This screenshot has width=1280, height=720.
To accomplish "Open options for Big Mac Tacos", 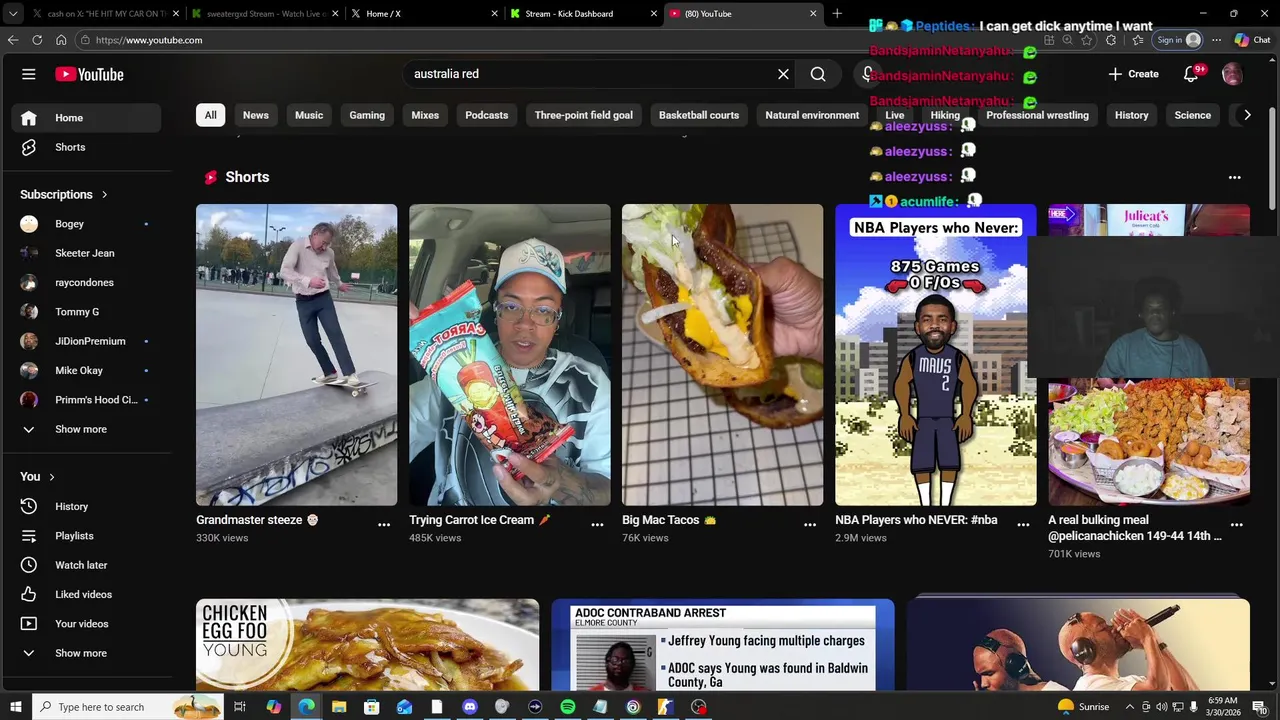I will point(810,524).
